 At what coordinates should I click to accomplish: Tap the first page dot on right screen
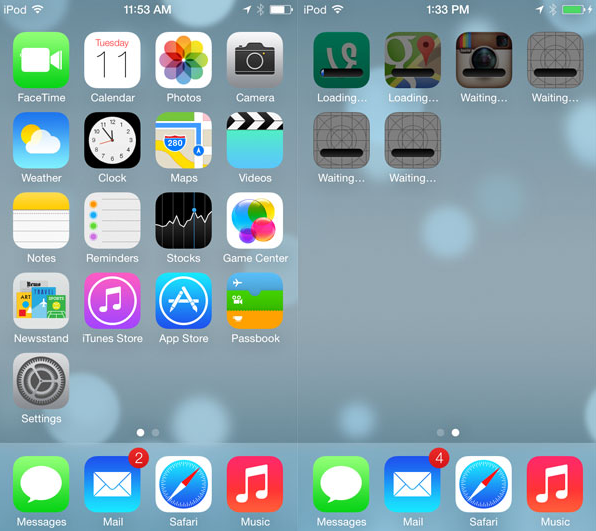441,433
